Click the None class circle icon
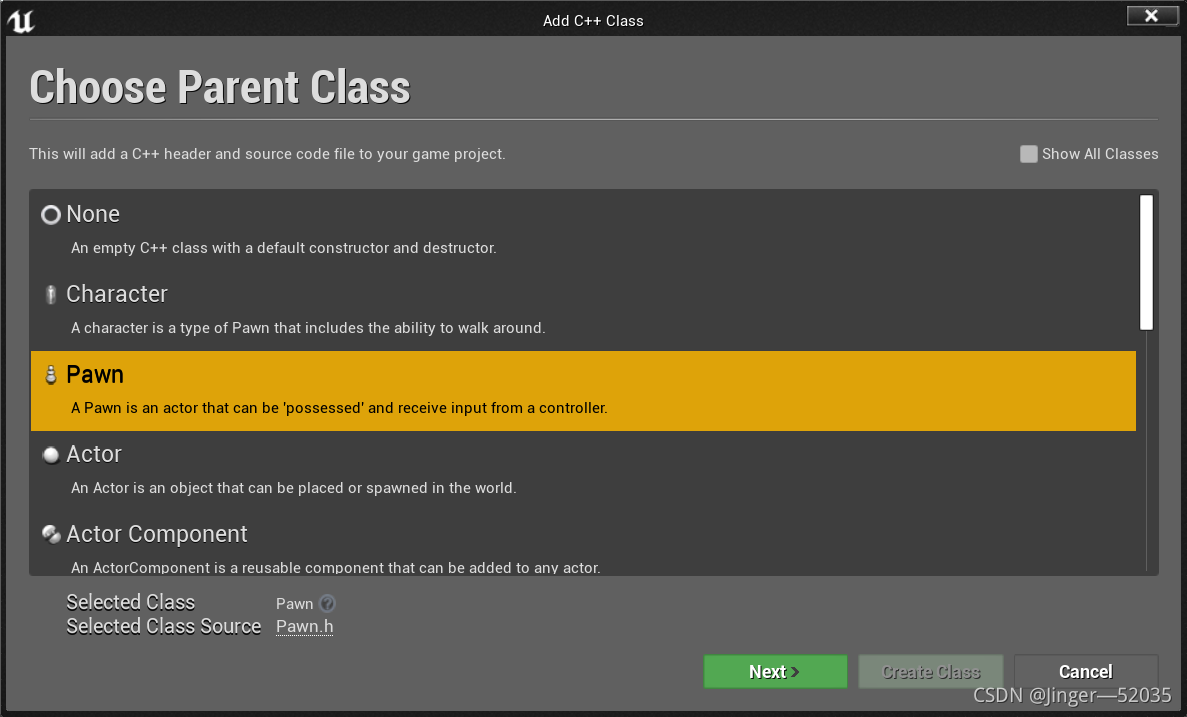Image resolution: width=1187 pixels, height=717 pixels. pos(51,215)
